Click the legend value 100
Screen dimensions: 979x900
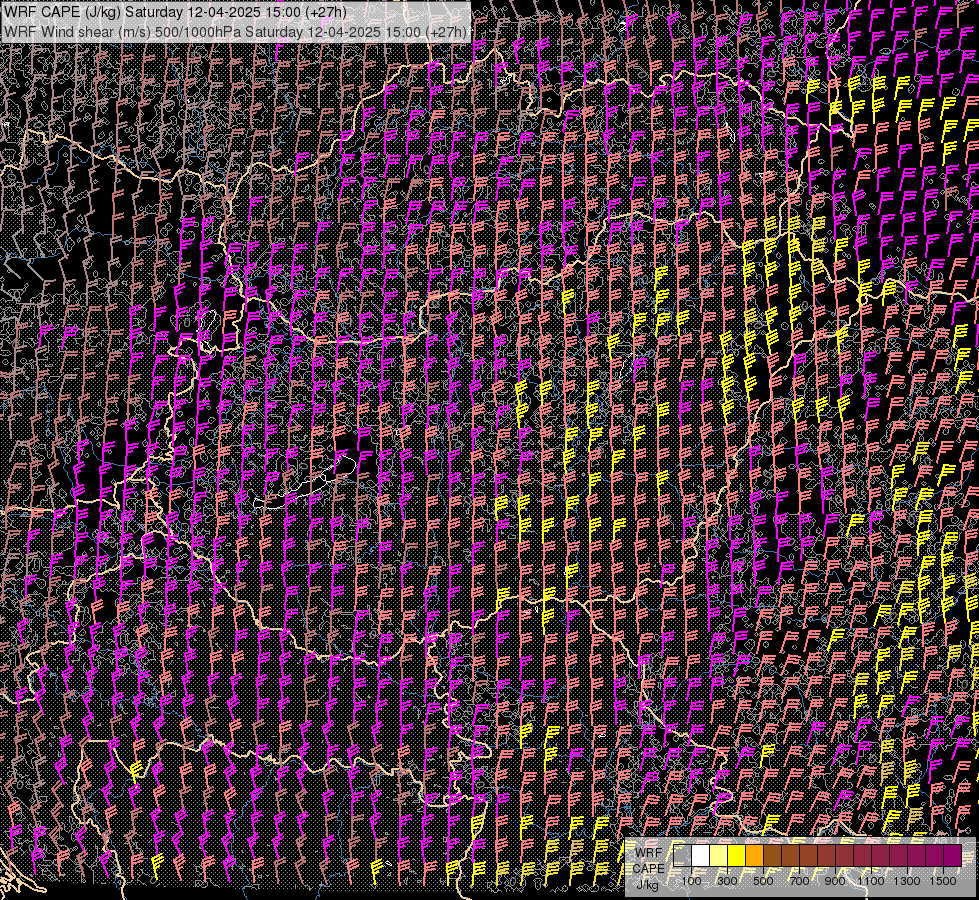692,881
